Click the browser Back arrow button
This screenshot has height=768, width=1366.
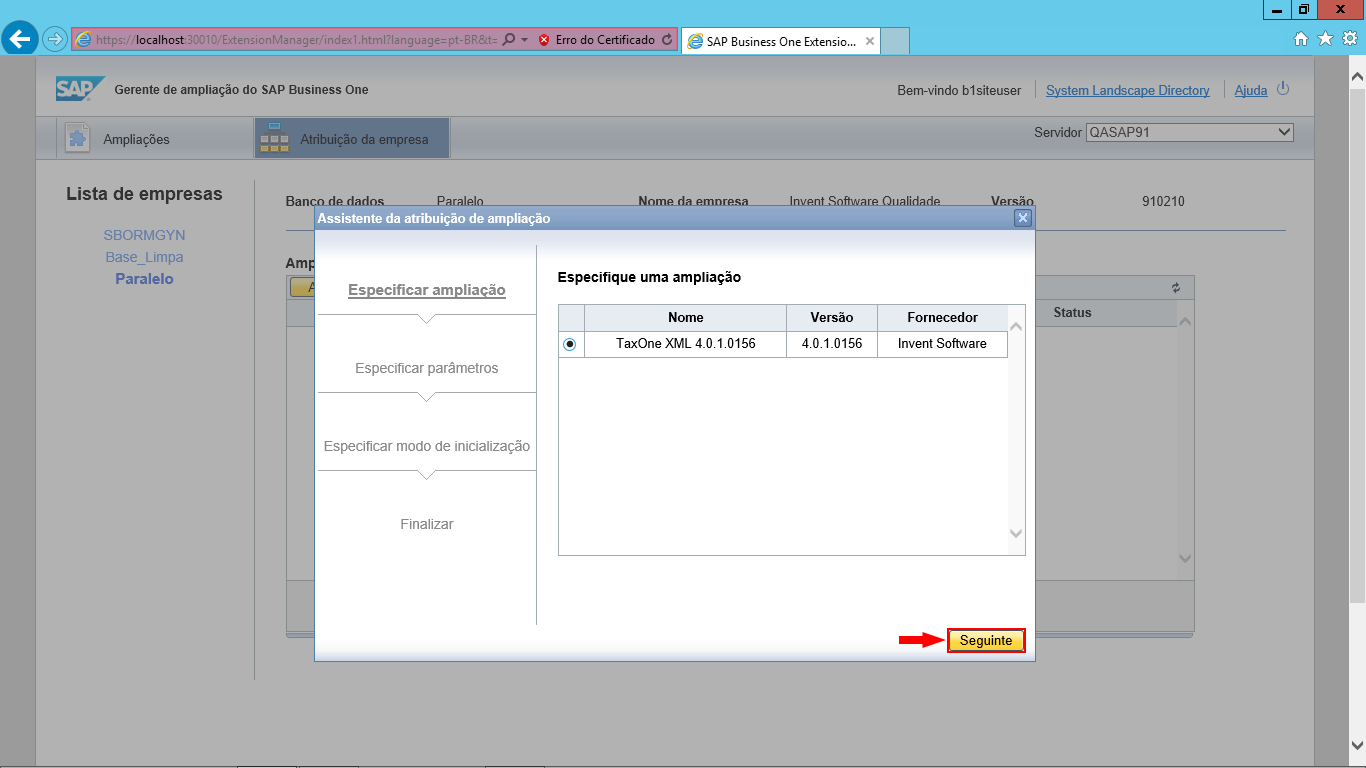(x=21, y=39)
